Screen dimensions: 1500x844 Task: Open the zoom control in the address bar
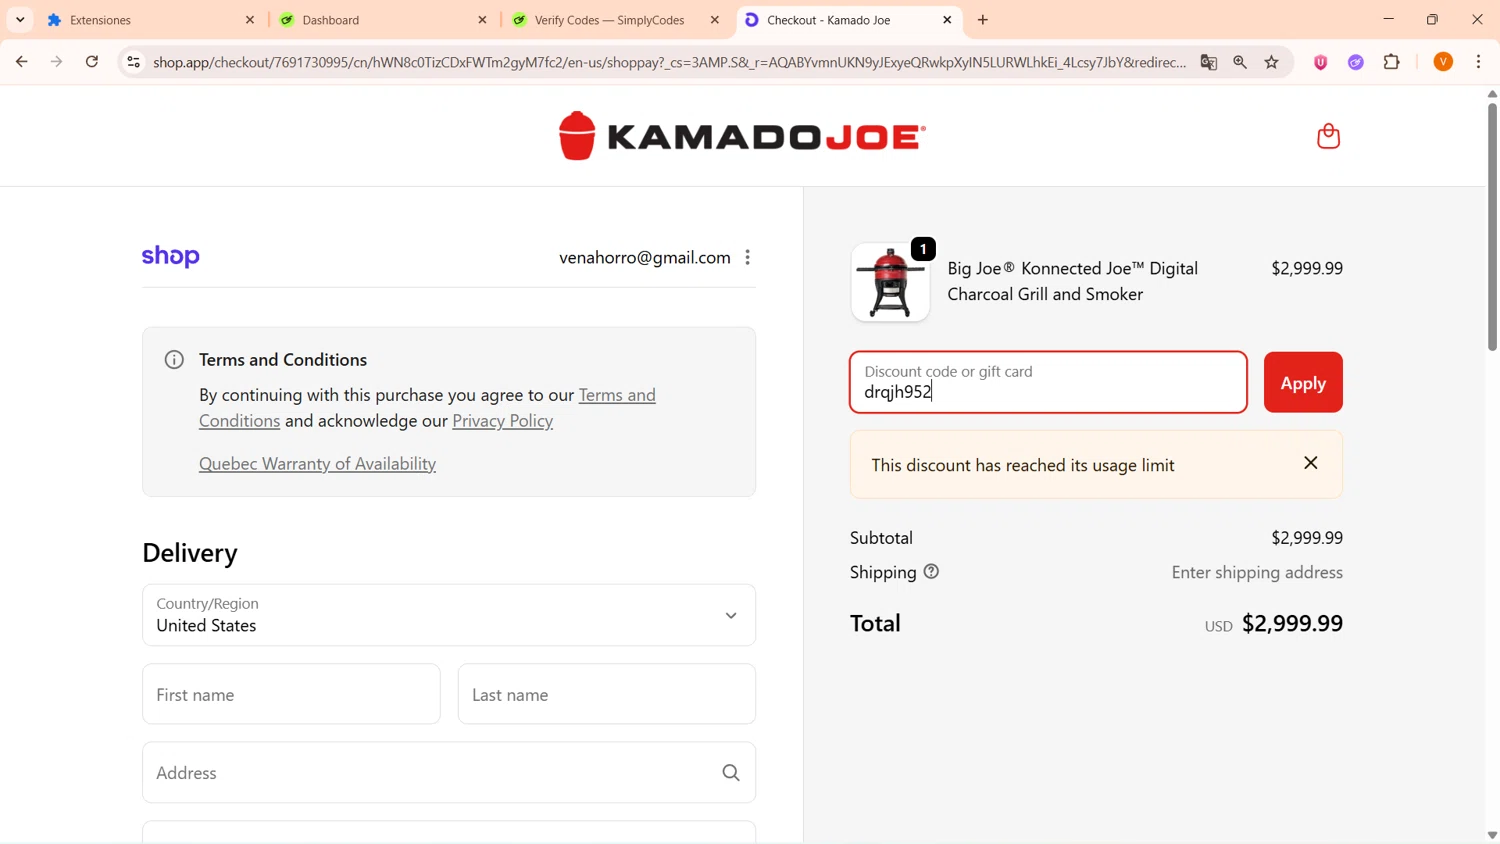click(x=1240, y=62)
